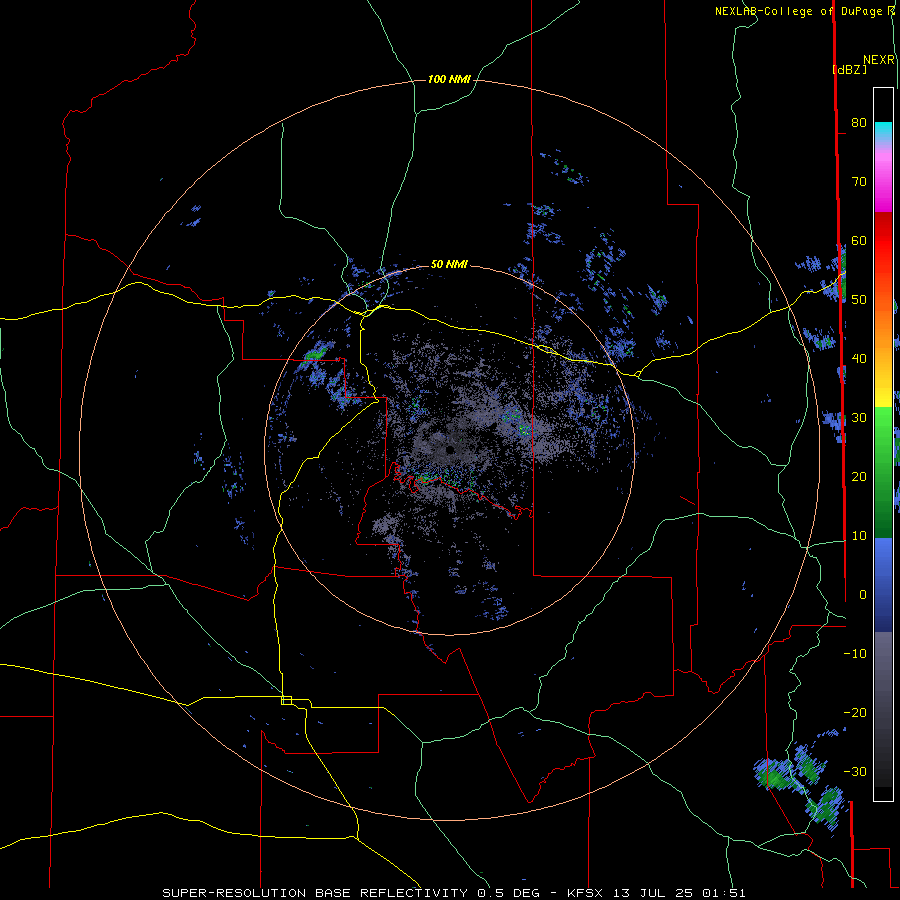Click the "NEXR" text above the scale

tap(878, 60)
